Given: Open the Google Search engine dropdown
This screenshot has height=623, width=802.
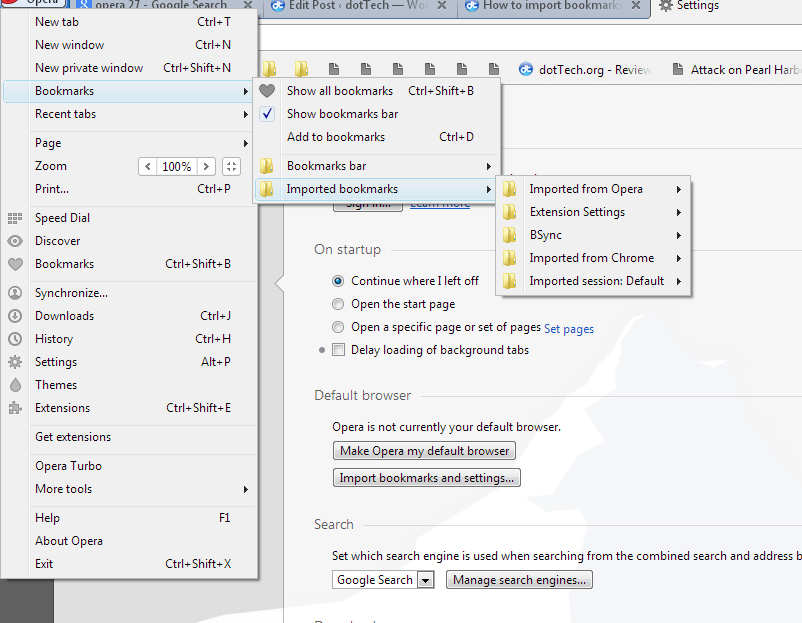Looking at the screenshot, I should click(425, 579).
